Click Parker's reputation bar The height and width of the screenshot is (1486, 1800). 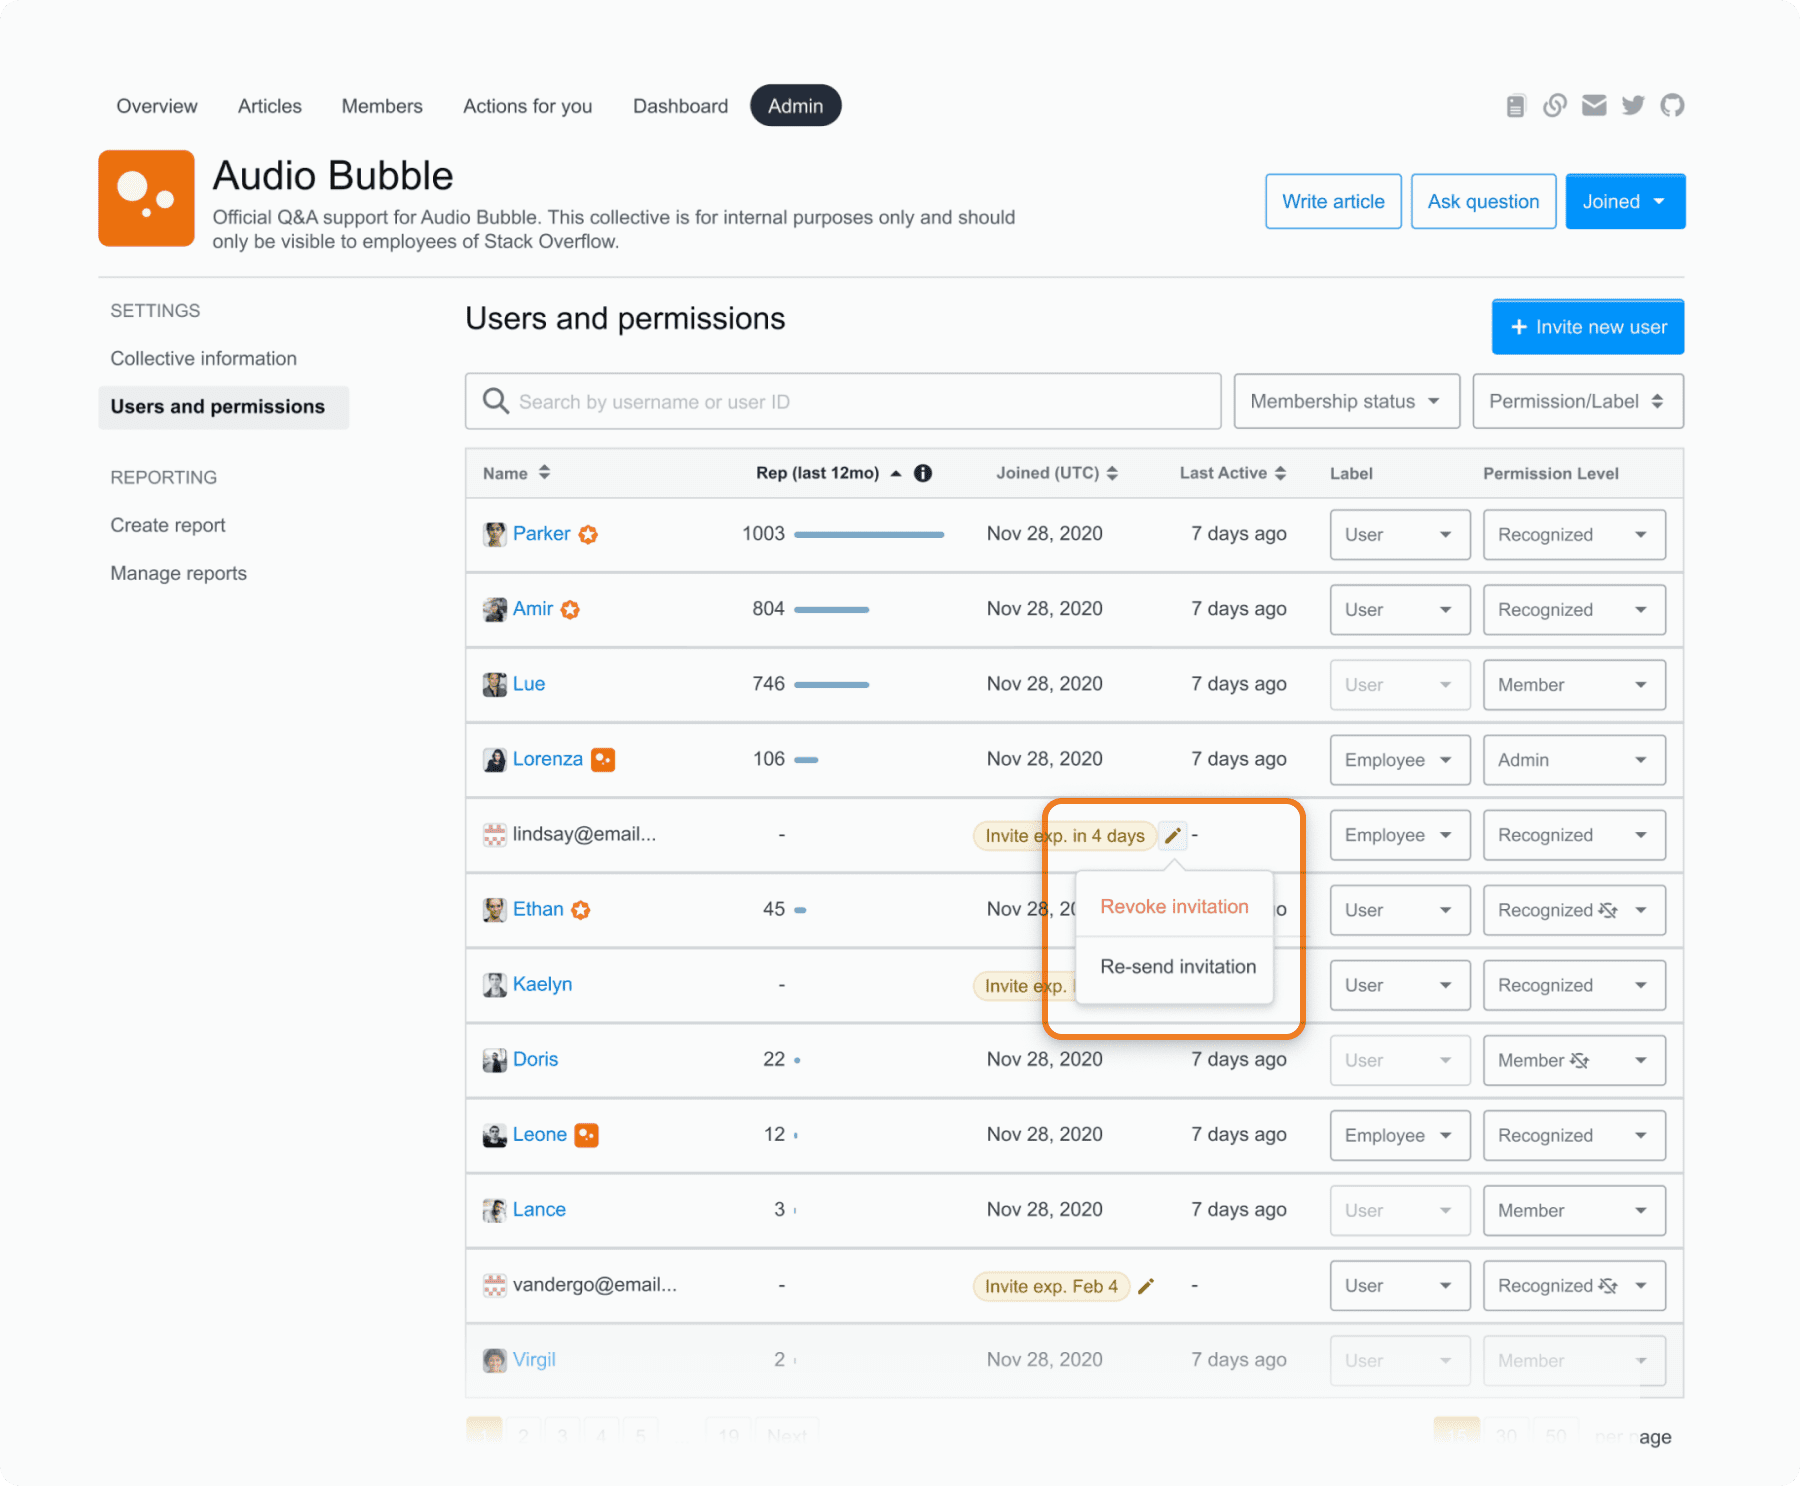click(869, 535)
